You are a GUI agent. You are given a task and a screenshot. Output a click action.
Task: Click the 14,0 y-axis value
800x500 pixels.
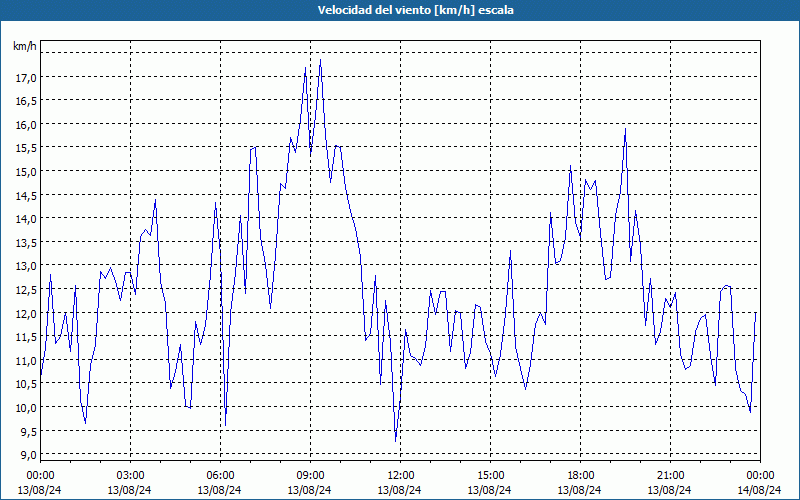[x=27, y=219]
